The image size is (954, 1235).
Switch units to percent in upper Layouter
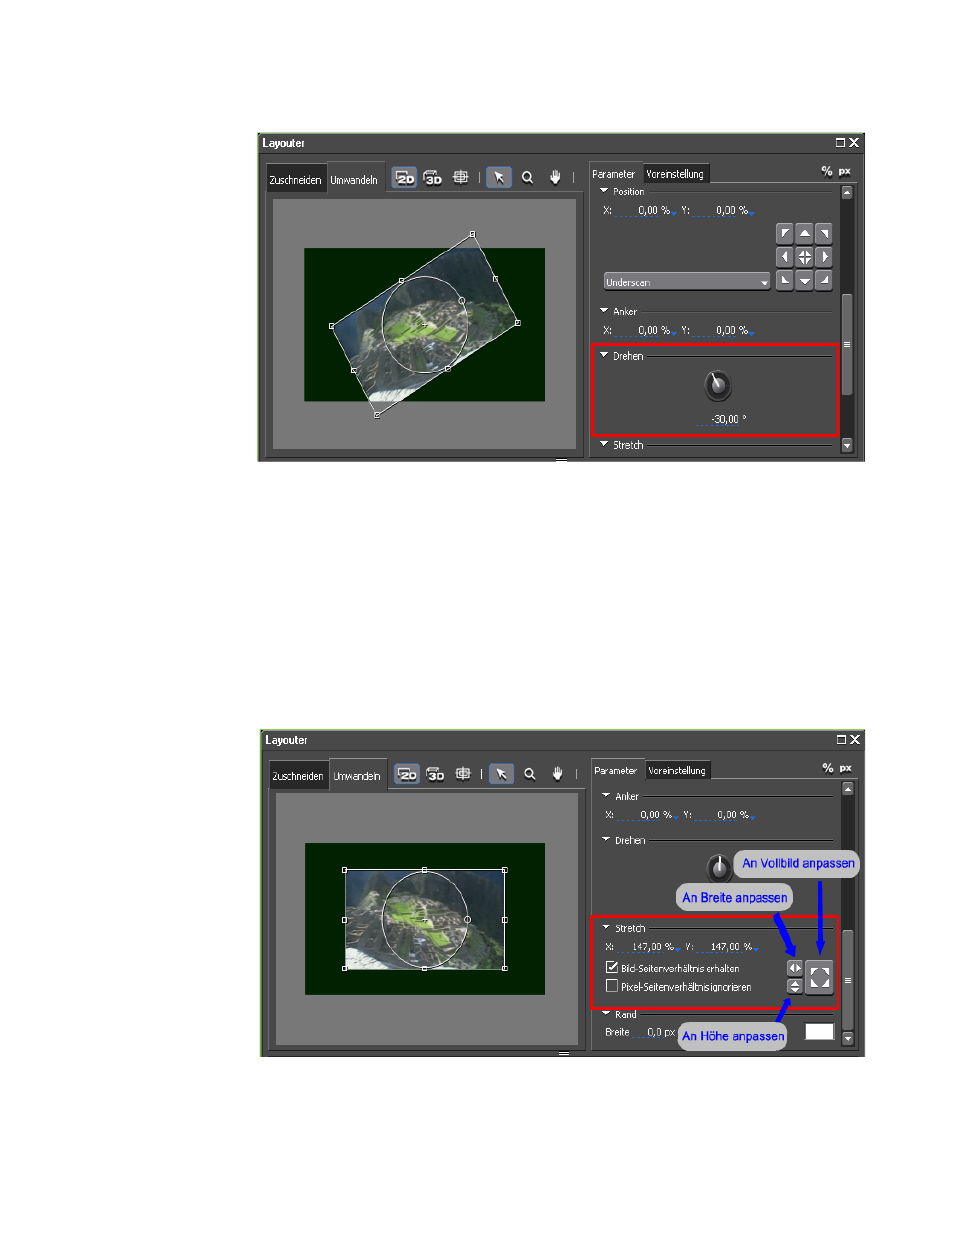click(827, 171)
